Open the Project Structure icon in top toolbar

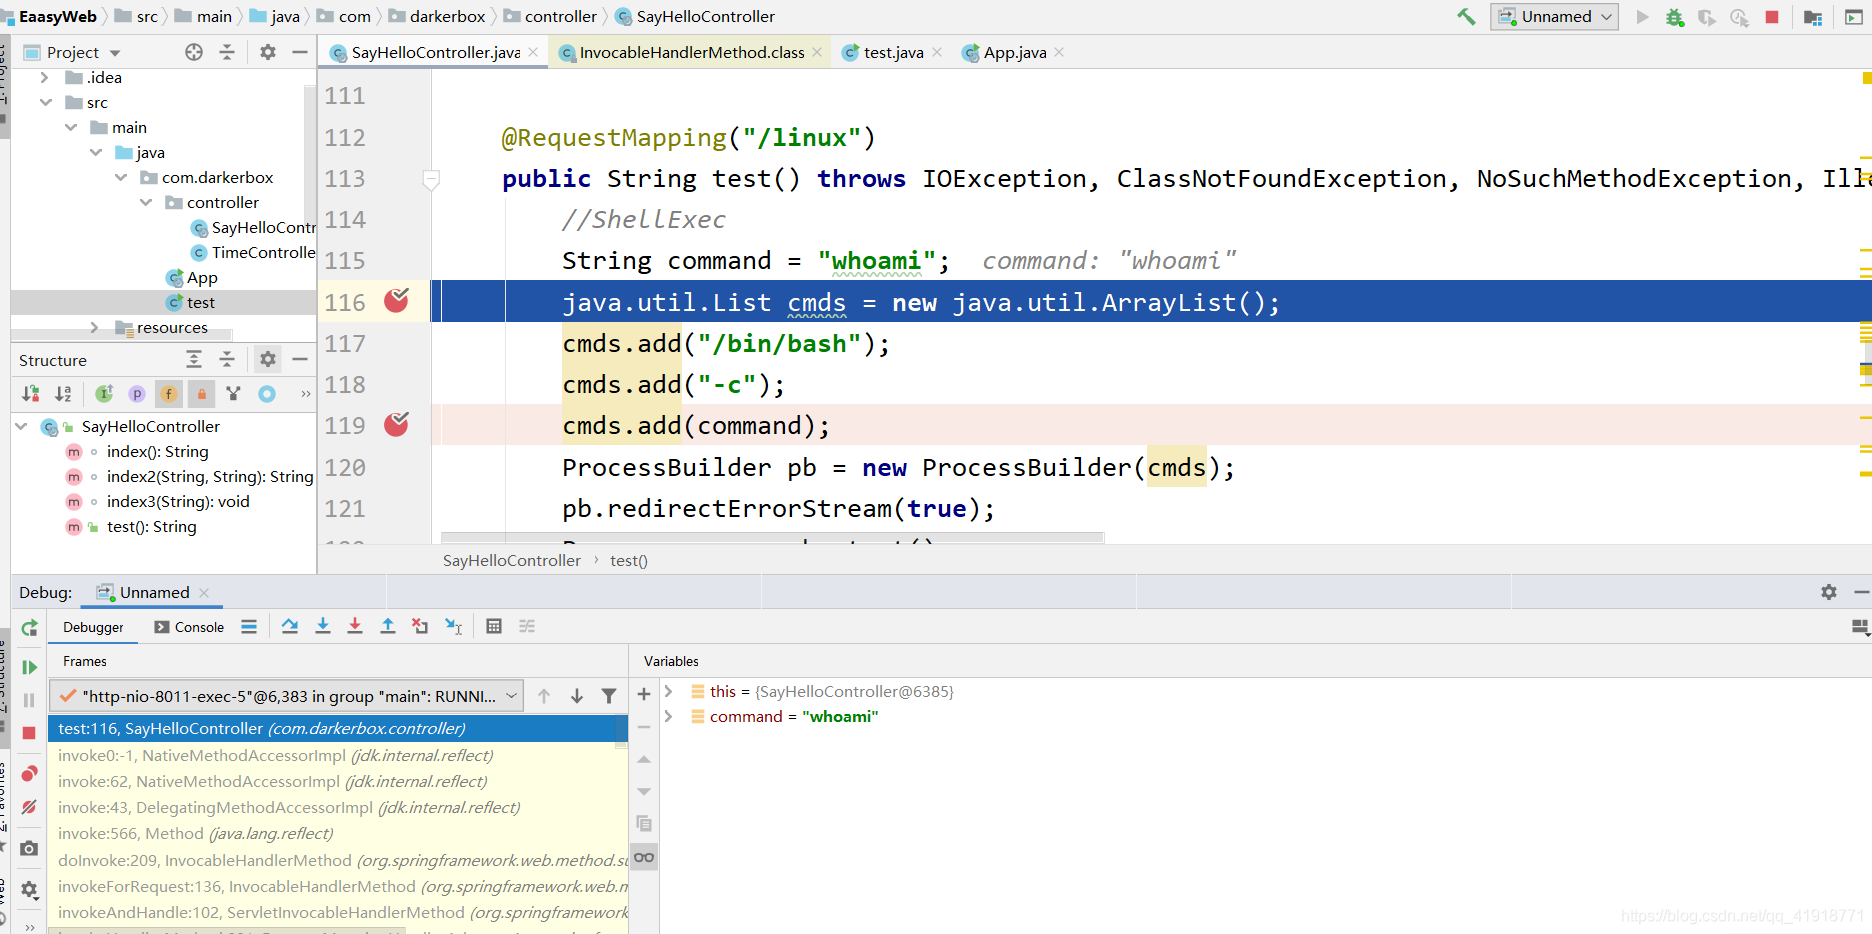click(x=1812, y=17)
